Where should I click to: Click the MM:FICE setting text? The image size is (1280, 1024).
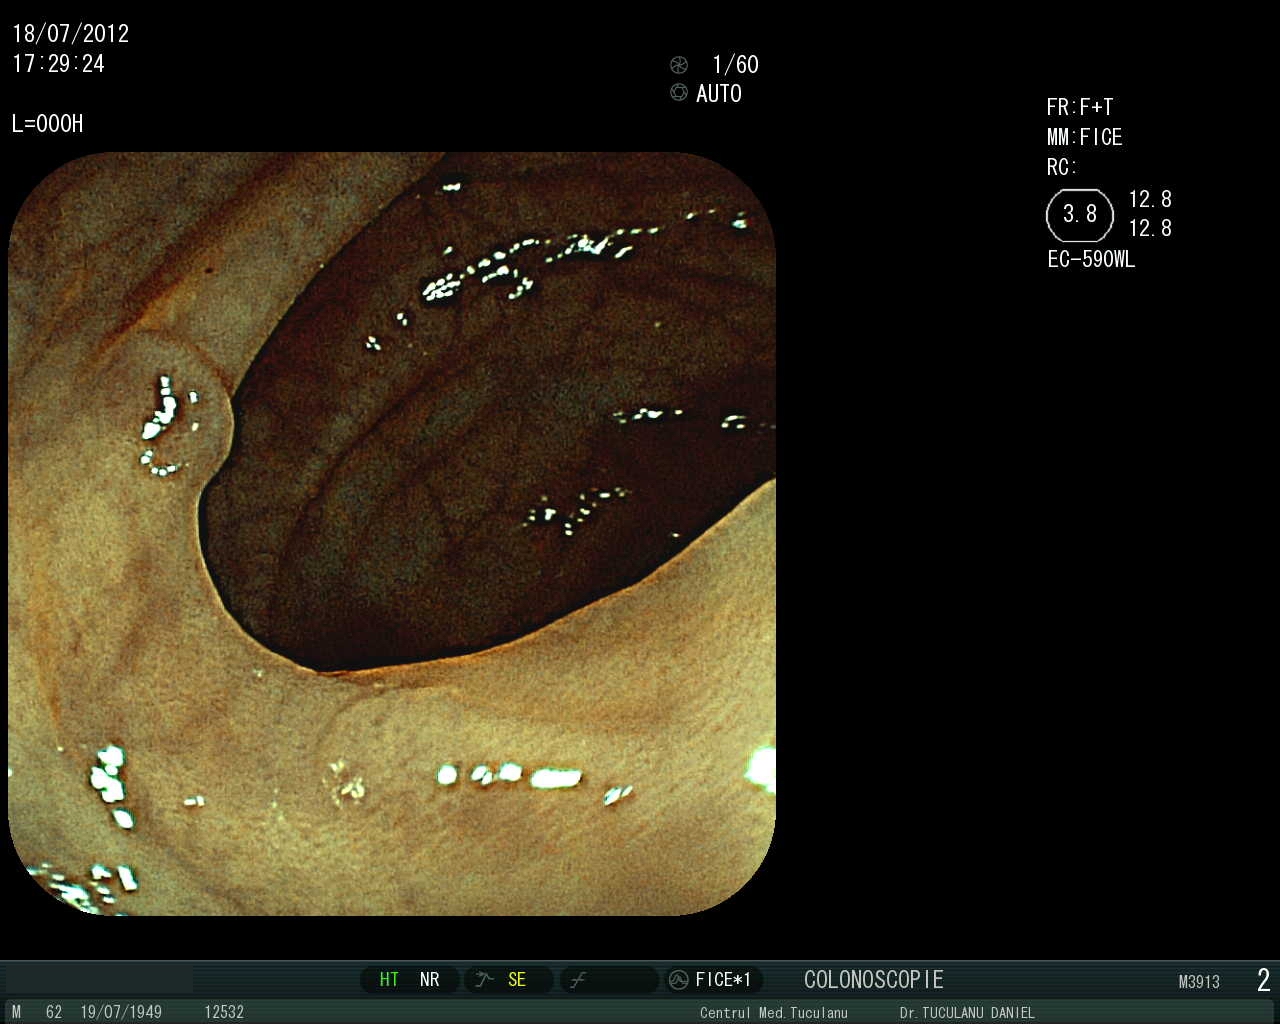click(x=1085, y=137)
